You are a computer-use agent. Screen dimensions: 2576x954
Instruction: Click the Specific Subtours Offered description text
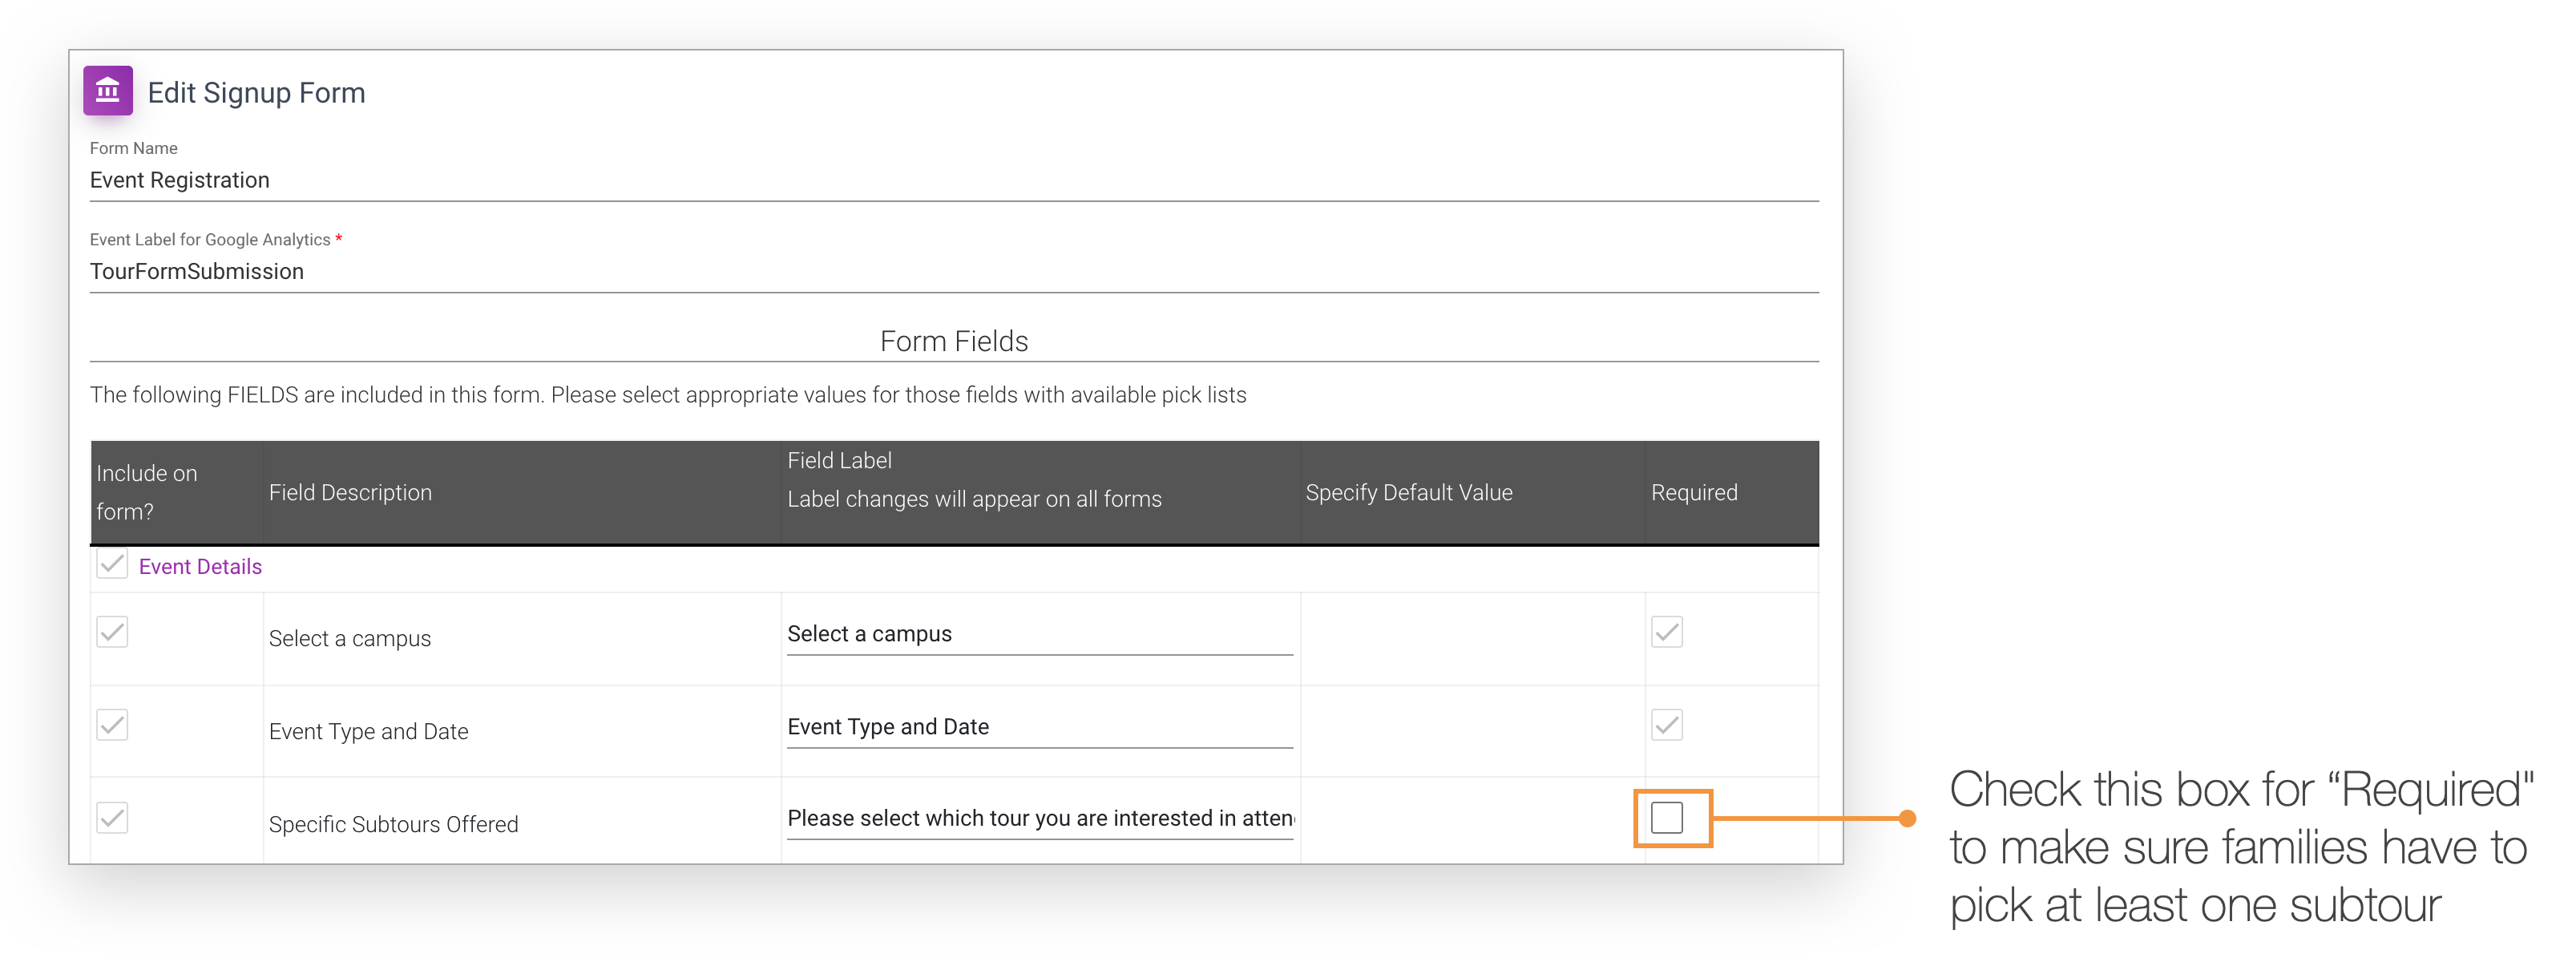(x=394, y=824)
